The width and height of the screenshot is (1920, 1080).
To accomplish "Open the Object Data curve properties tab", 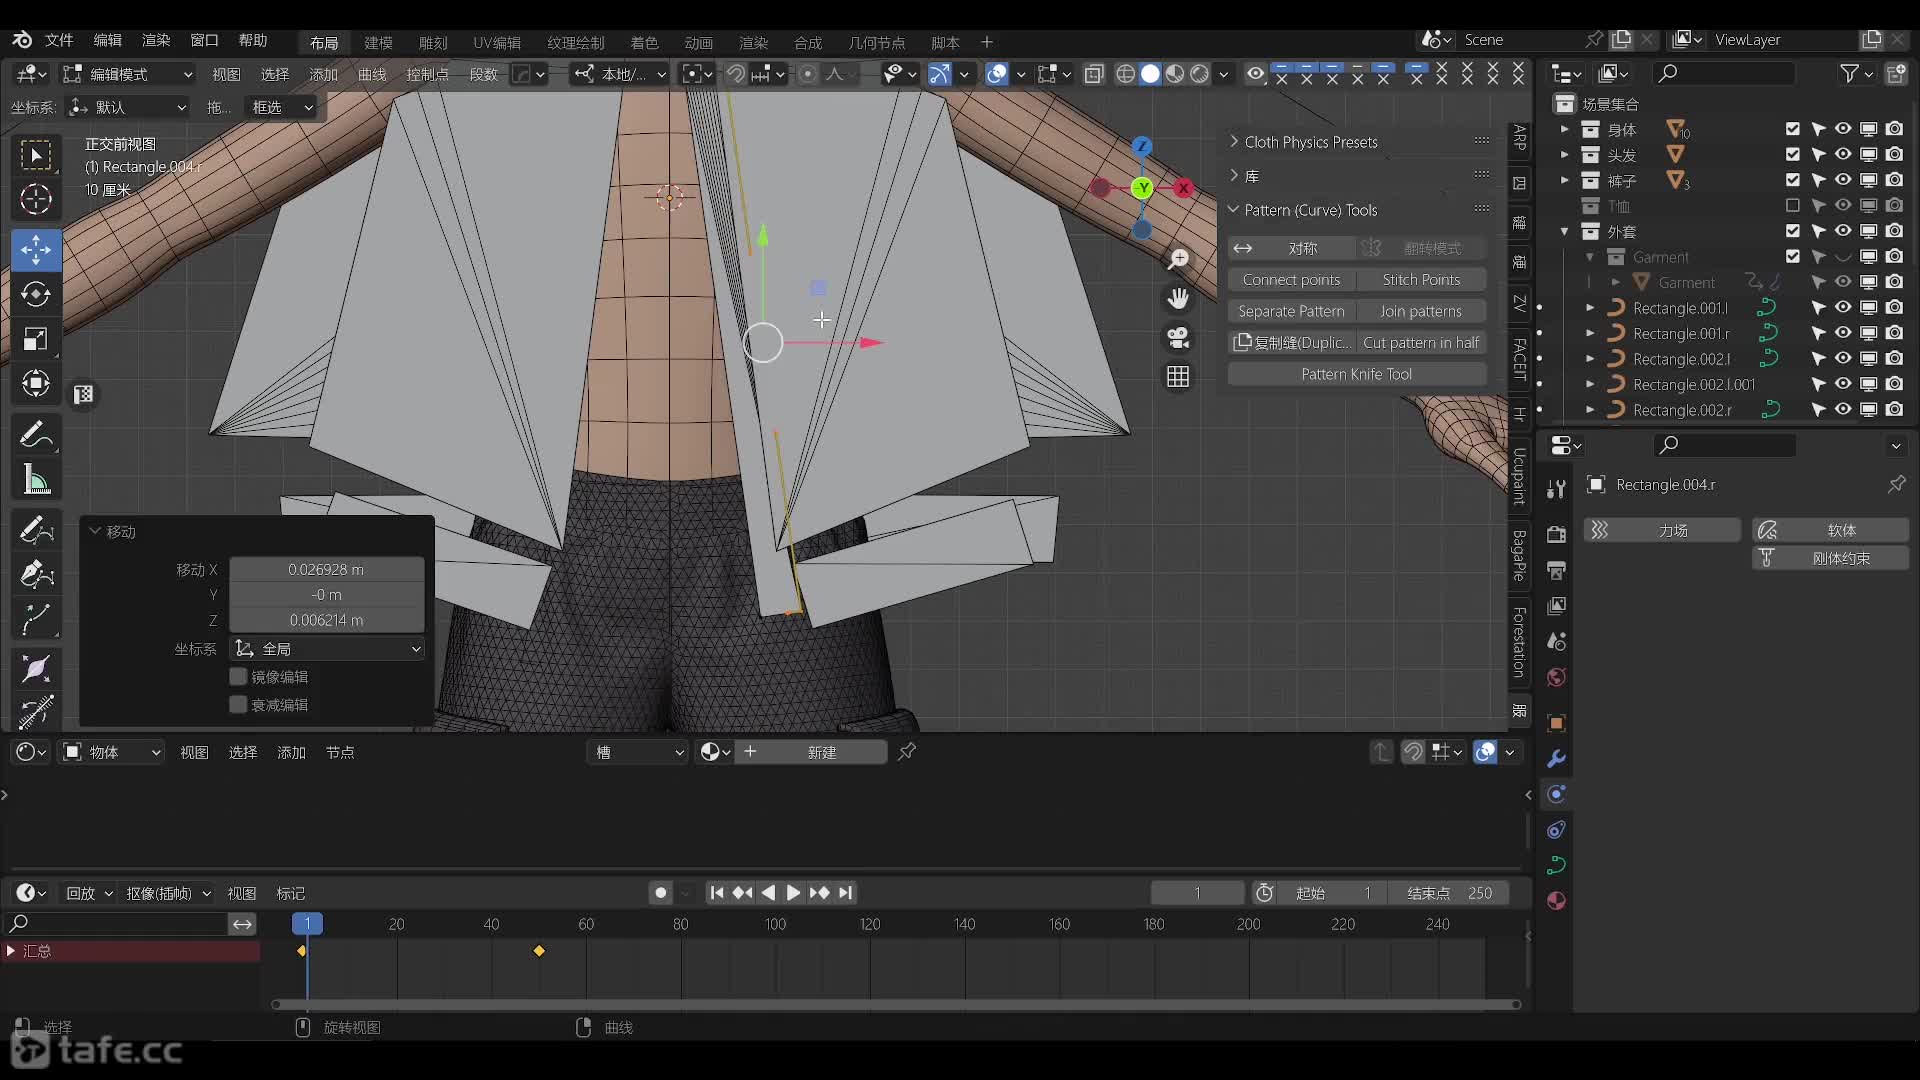I will (1556, 866).
